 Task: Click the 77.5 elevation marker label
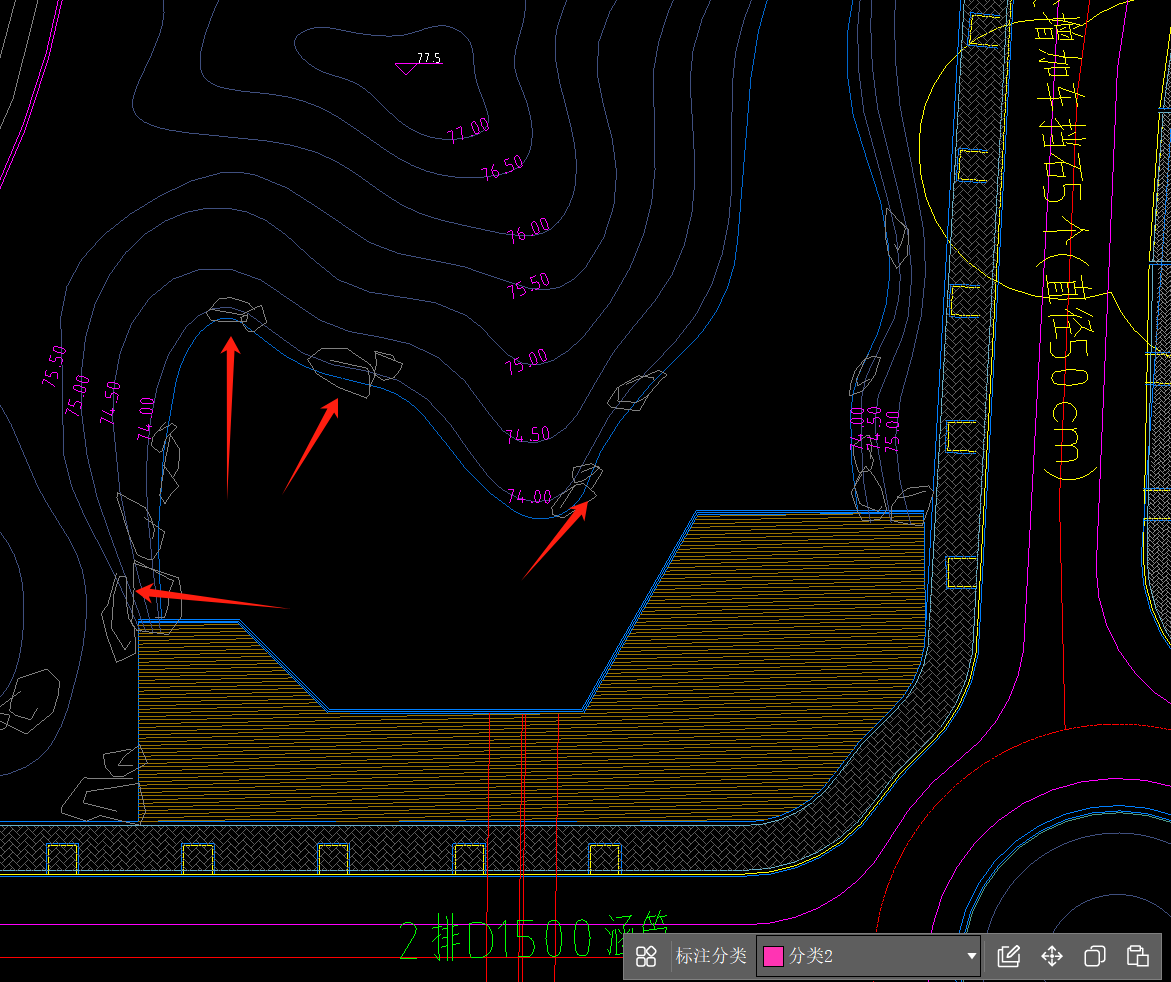pos(429,58)
